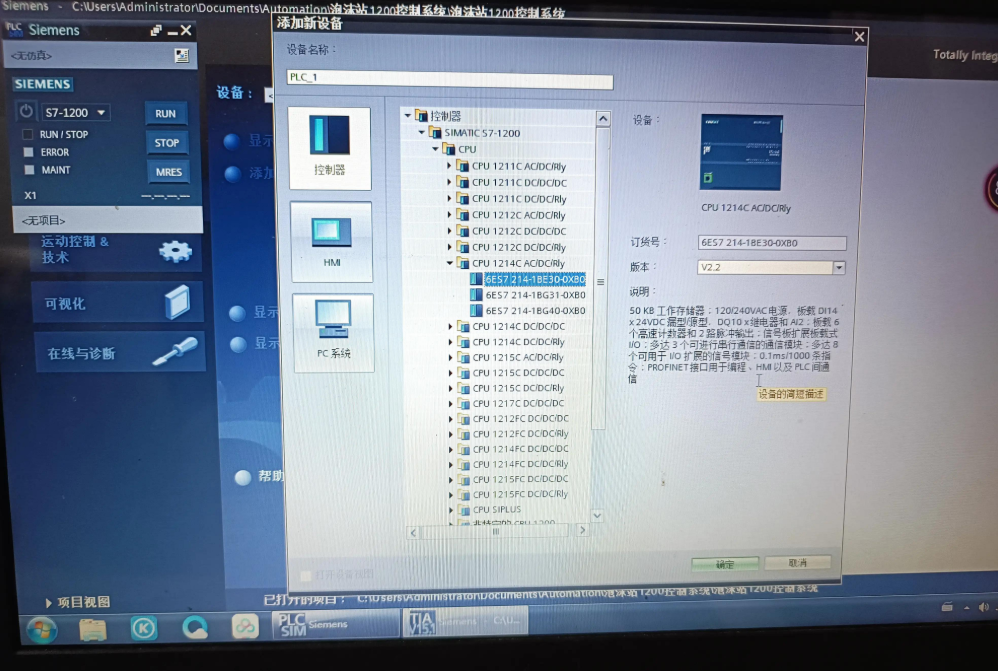Collapse the SIMATIC S7-1200 tree node
The height and width of the screenshot is (671, 998).
point(421,132)
